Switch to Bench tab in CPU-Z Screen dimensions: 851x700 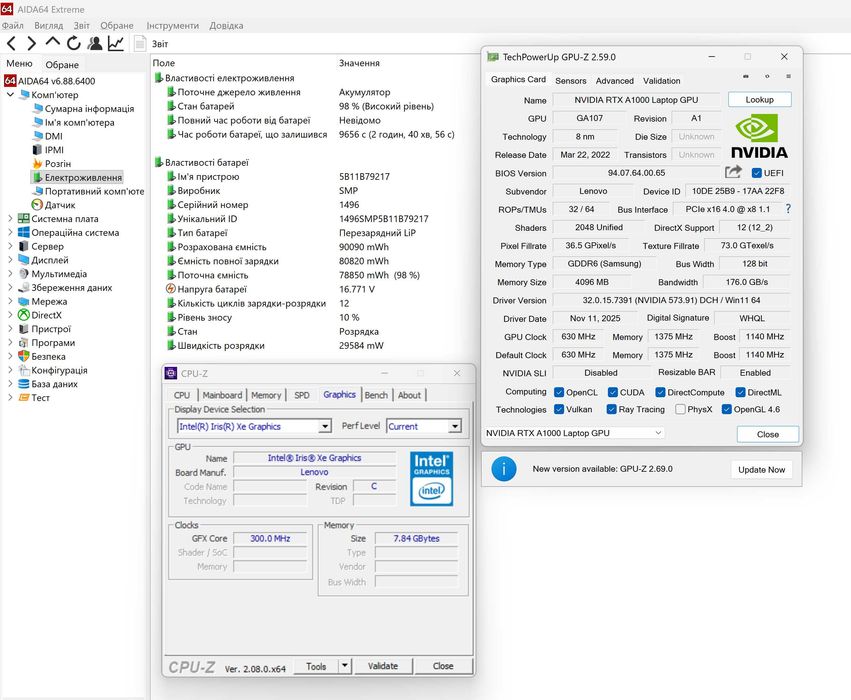(376, 395)
